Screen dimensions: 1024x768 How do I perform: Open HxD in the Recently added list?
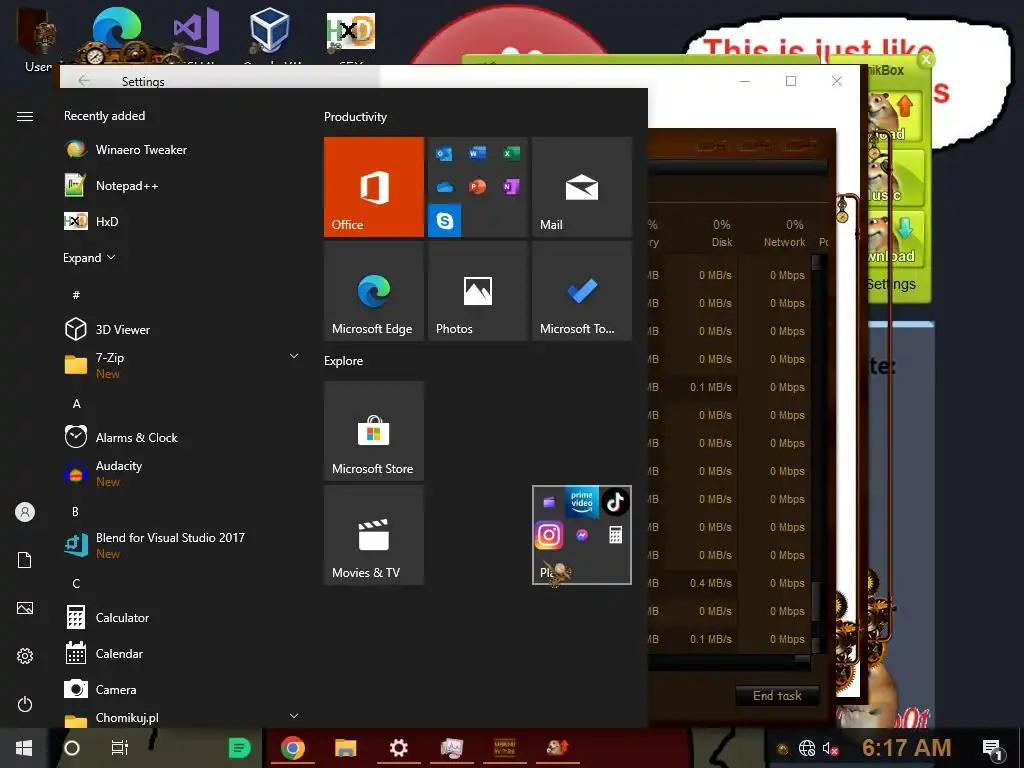pos(181,221)
